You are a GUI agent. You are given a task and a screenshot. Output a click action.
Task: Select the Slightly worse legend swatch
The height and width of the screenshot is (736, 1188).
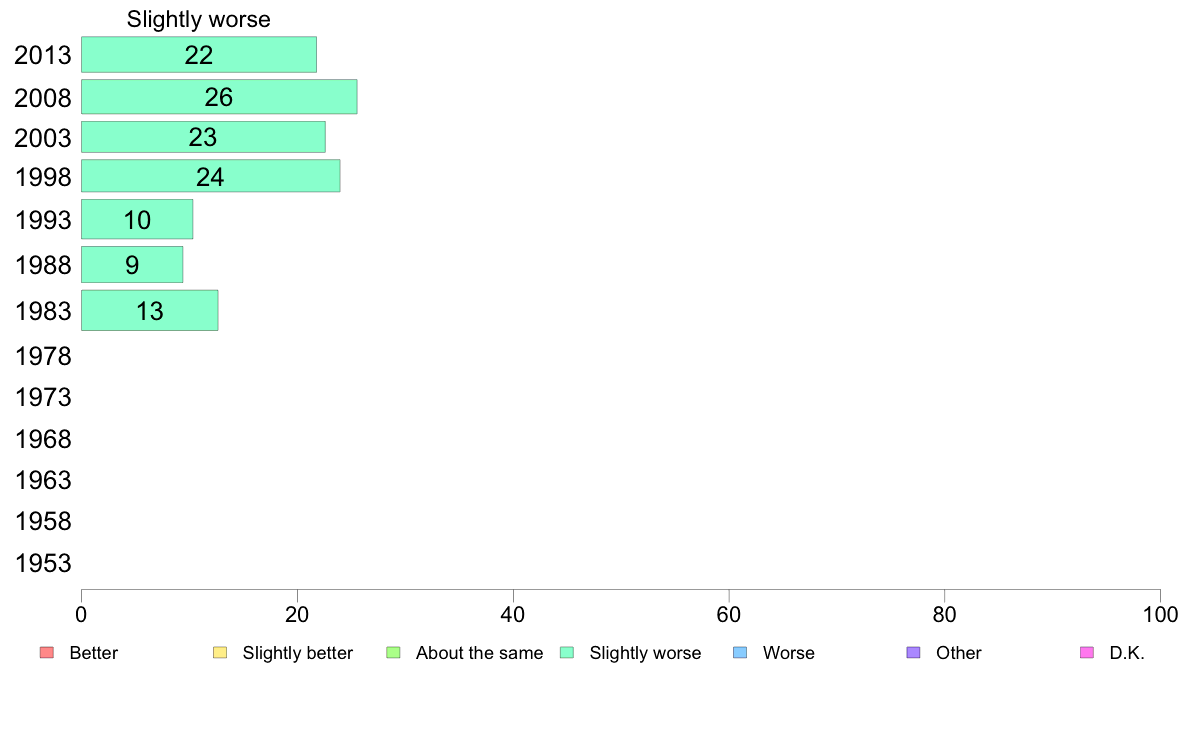click(x=567, y=653)
